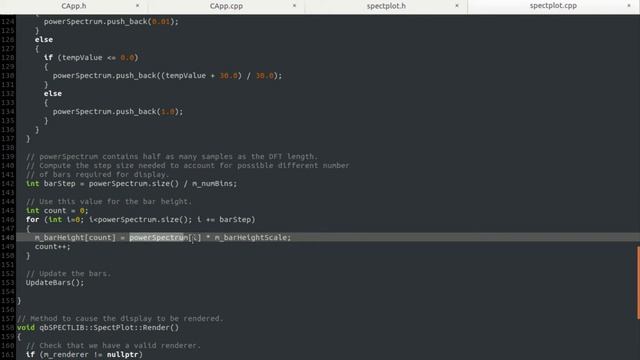Viewport: 640px width, 360px height.
Task: Click 'powerSpectrum.push_back(1.0);' line
Action: click(118, 111)
